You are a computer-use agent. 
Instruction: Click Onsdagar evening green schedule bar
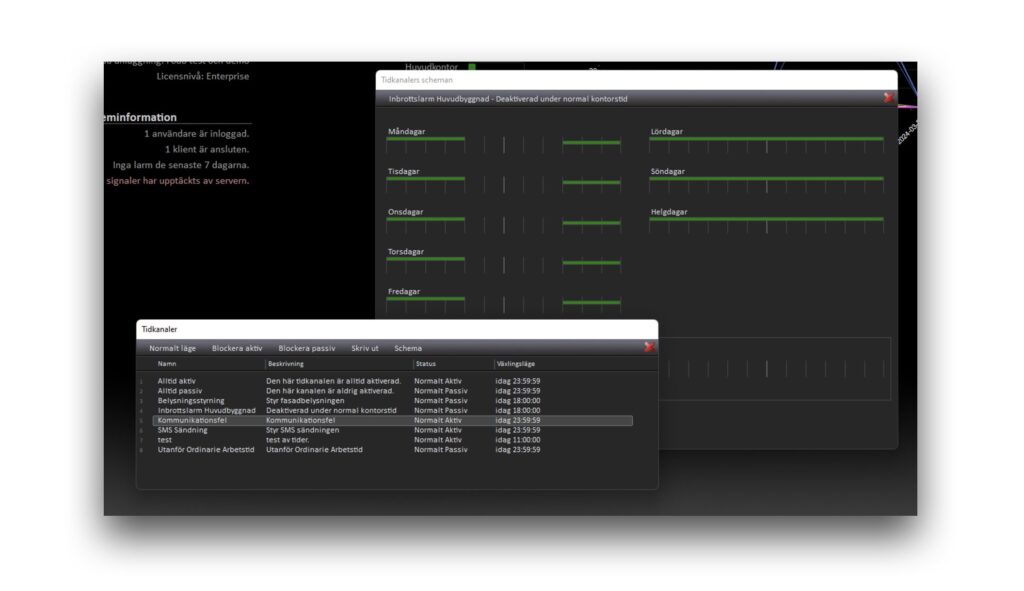(x=591, y=223)
